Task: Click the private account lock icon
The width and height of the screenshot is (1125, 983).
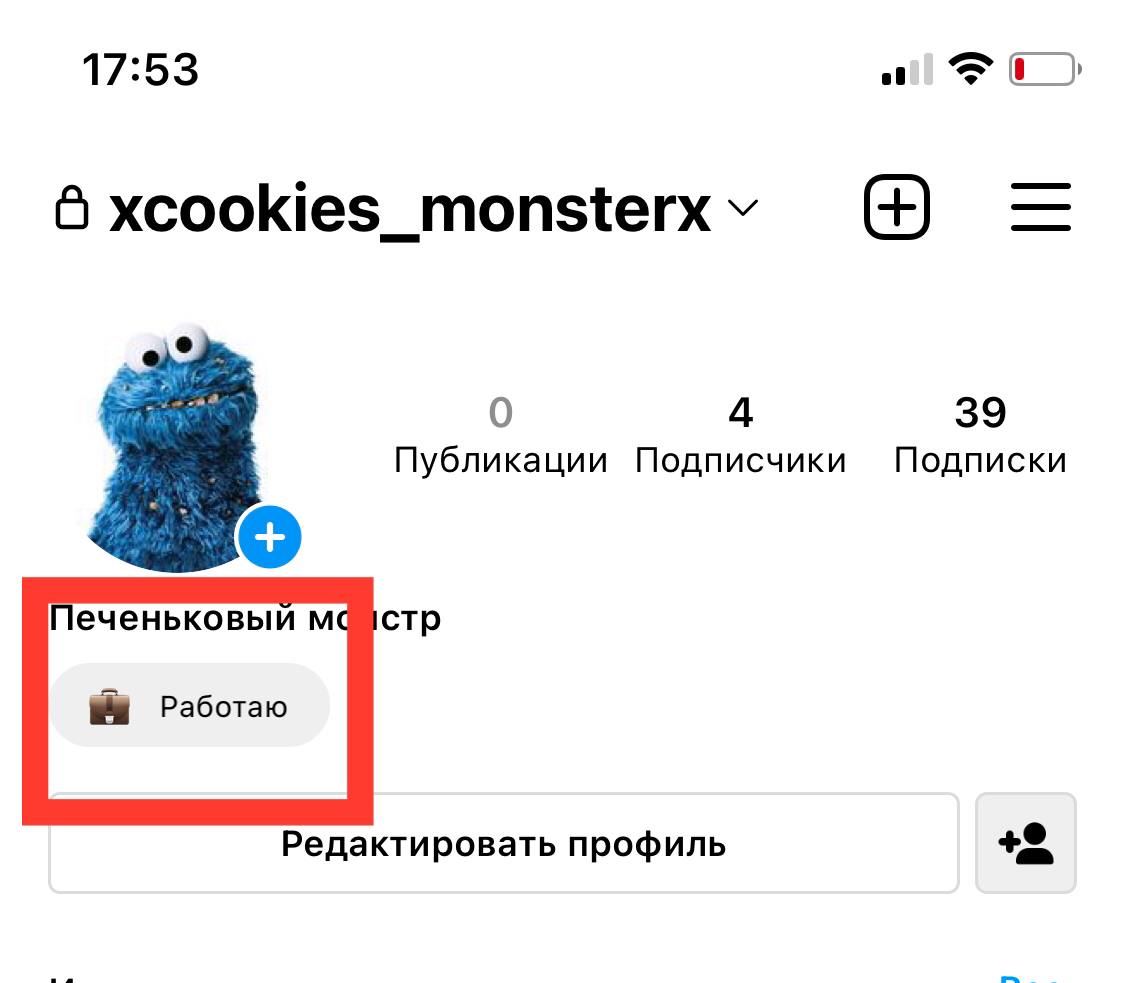Action: click(x=72, y=207)
